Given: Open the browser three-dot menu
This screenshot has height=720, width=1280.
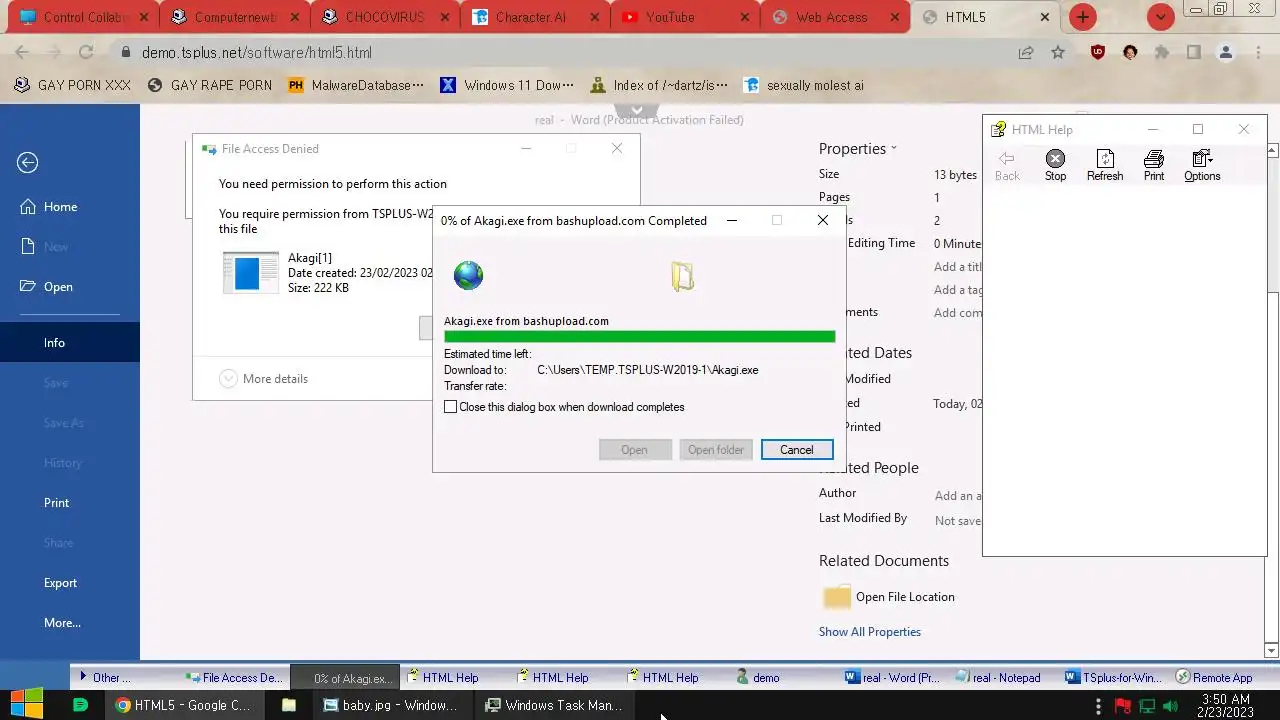Looking at the screenshot, I should 1257,53.
